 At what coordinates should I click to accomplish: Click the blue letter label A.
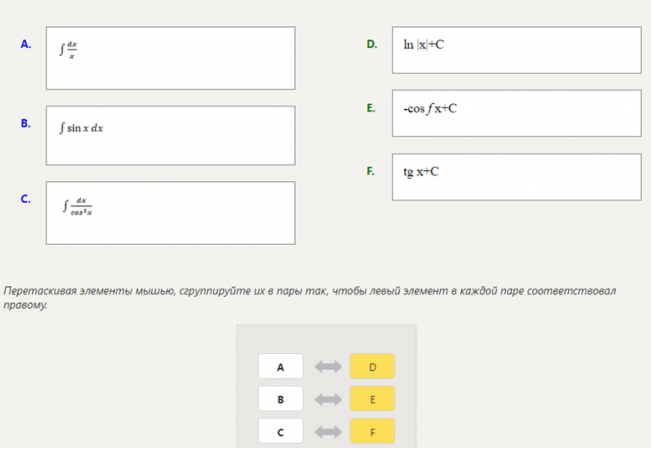point(26,44)
